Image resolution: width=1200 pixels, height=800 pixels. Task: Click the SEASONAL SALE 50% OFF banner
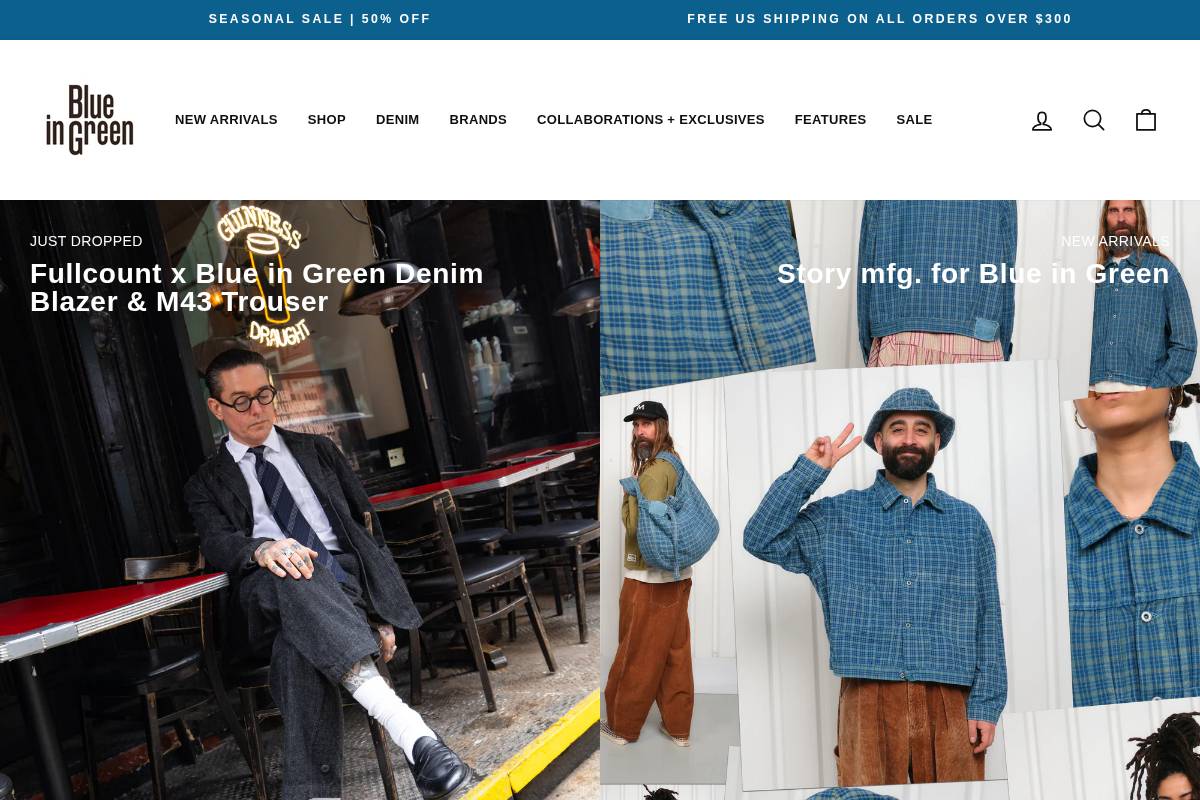(x=320, y=19)
